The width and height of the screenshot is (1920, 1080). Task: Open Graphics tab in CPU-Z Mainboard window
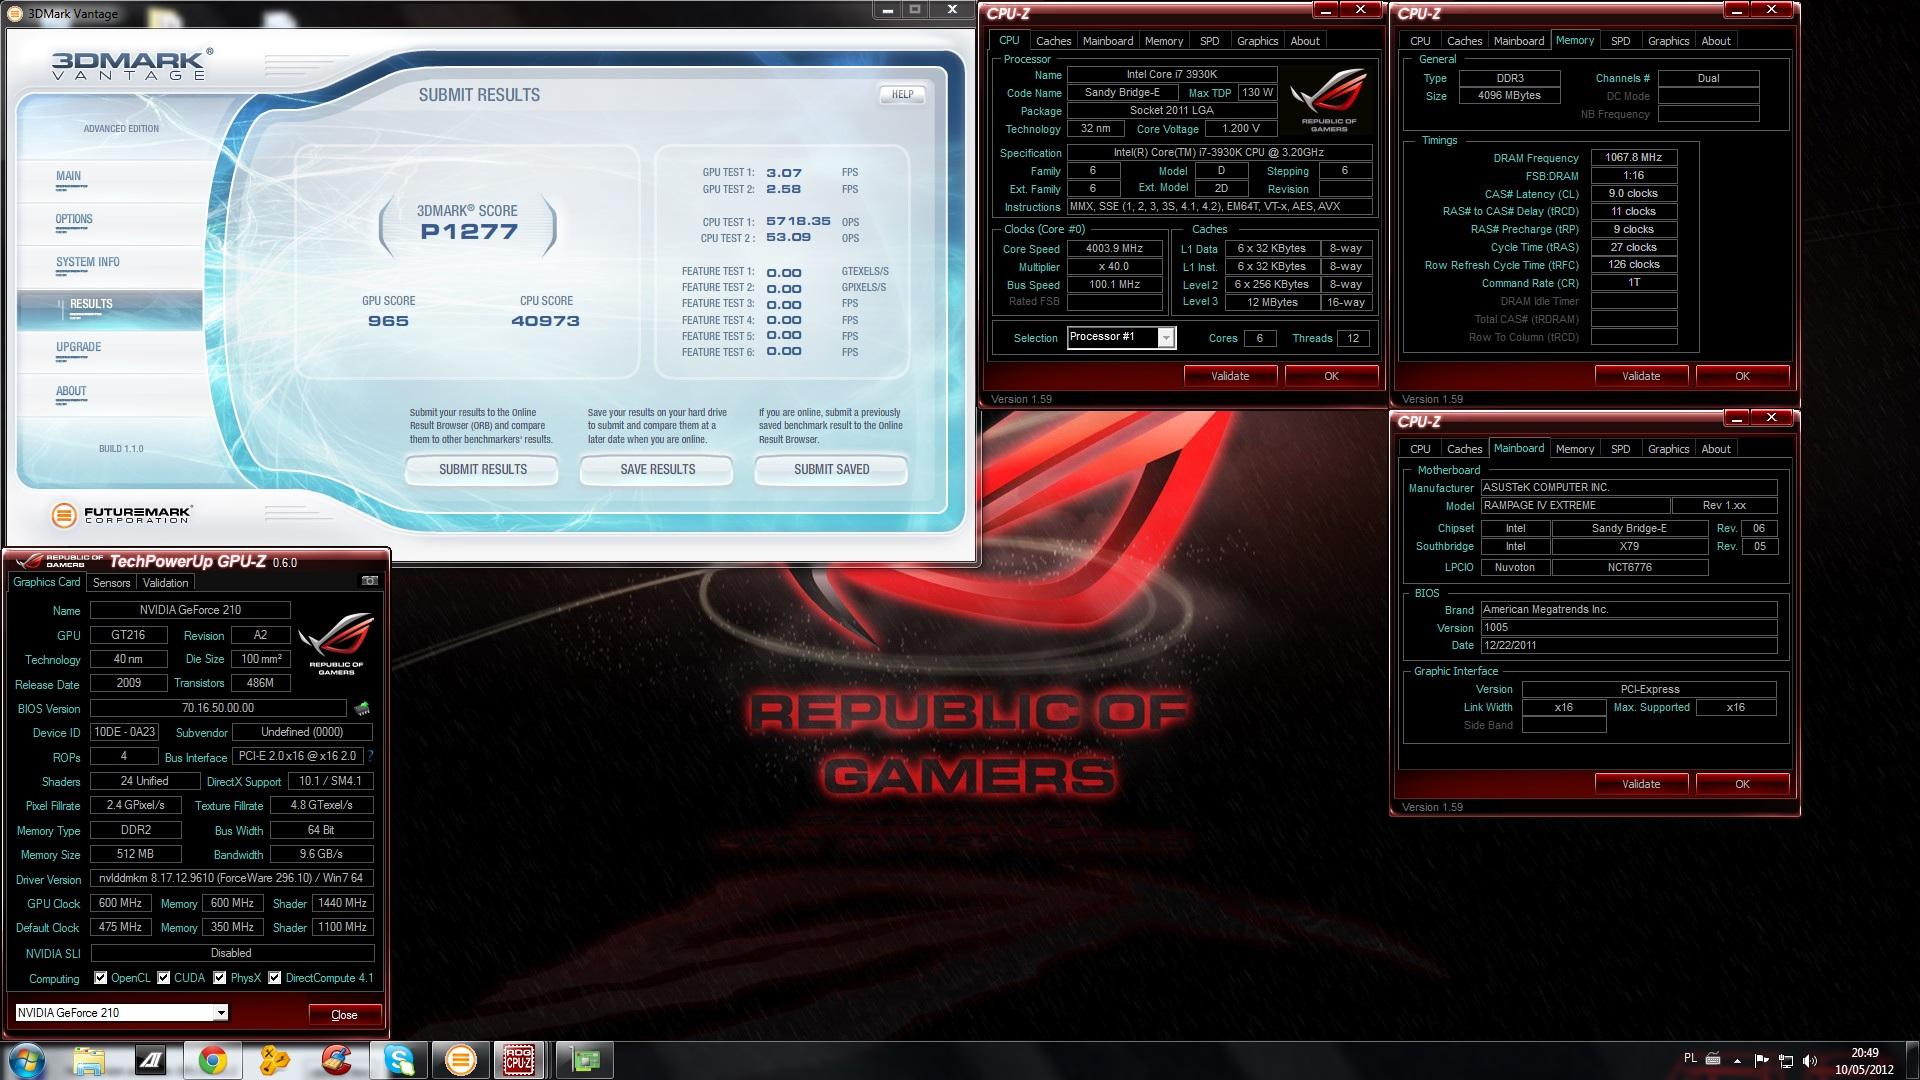coord(1668,449)
